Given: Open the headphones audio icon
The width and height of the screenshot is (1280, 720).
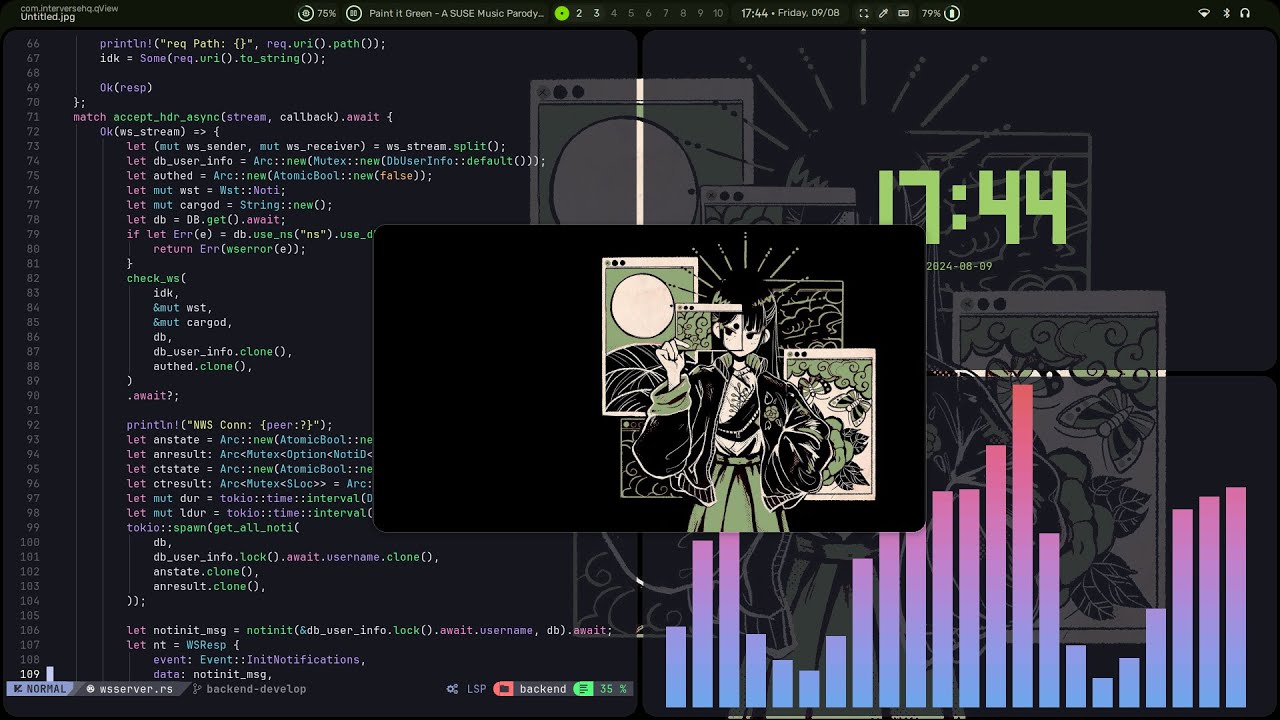Looking at the screenshot, I should point(1245,13).
